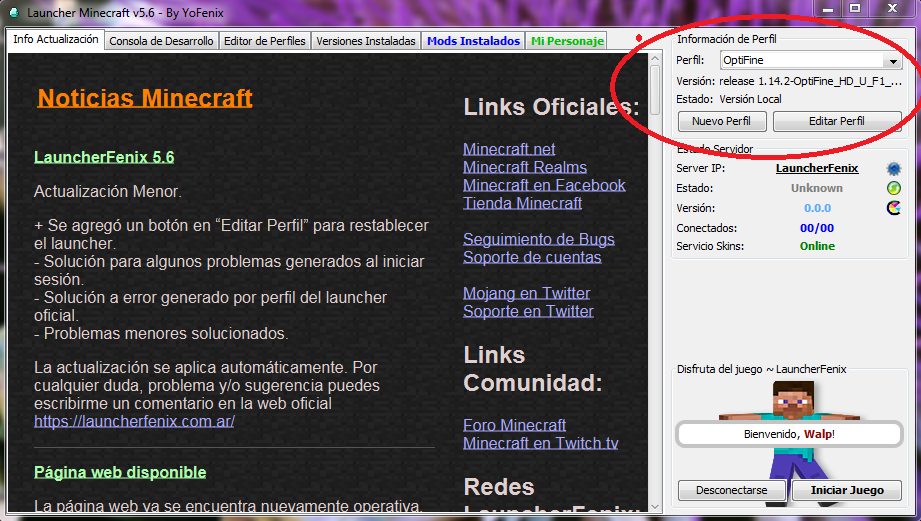Click the Perfil combo box arrow
Image resolution: width=921 pixels, height=521 pixels.
(x=893, y=60)
